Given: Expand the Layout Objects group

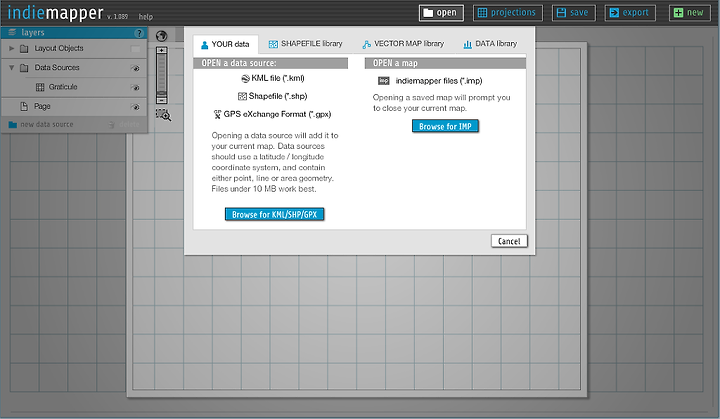Looking at the screenshot, I should pyautogui.click(x=11, y=48).
